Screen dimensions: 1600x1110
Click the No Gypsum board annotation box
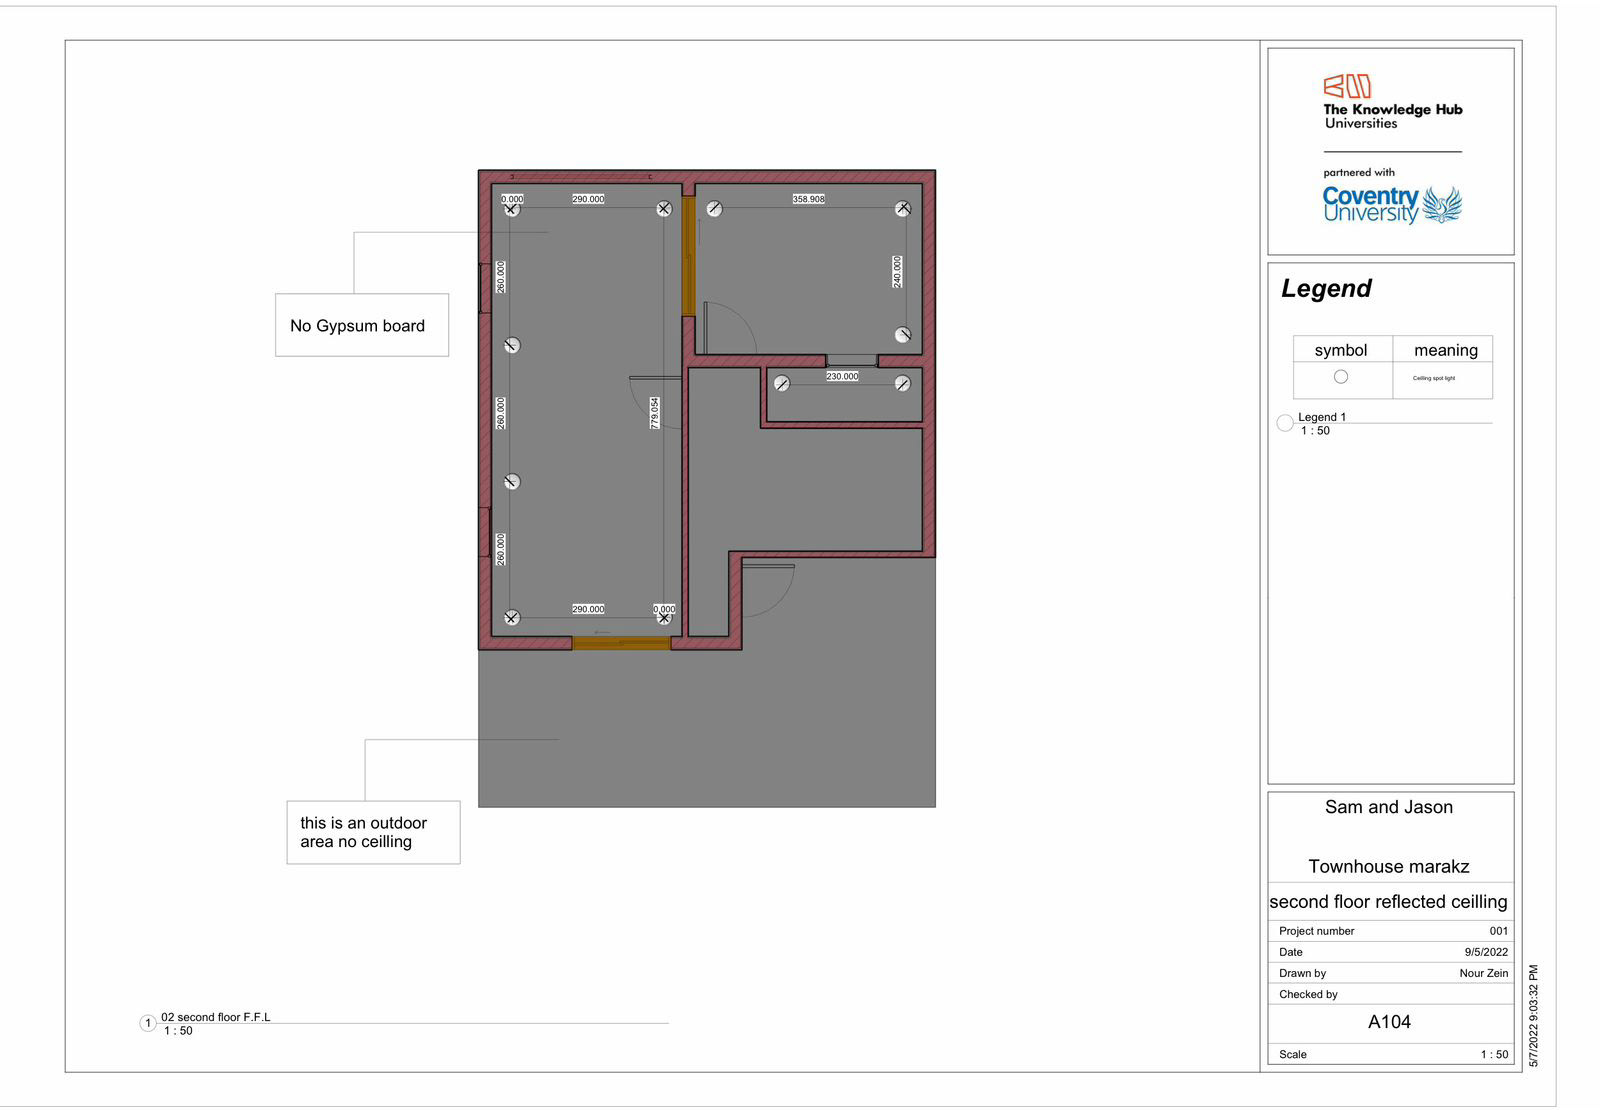tap(362, 326)
